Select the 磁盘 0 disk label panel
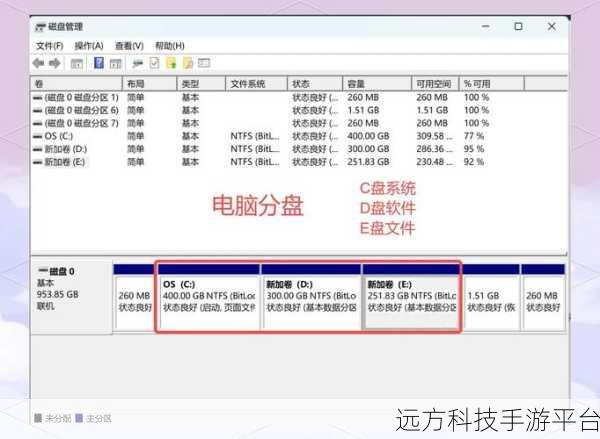 (x=72, y=297)
